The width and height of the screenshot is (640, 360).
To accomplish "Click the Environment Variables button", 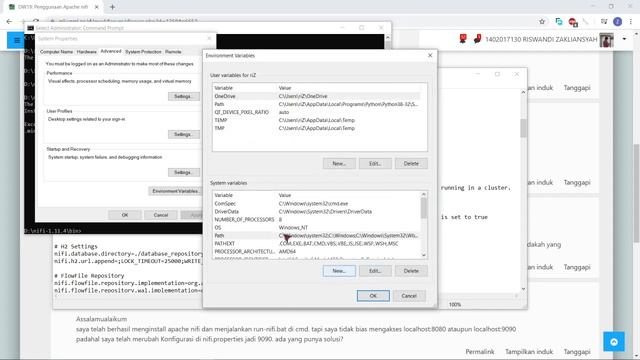I will pos(176,191).
